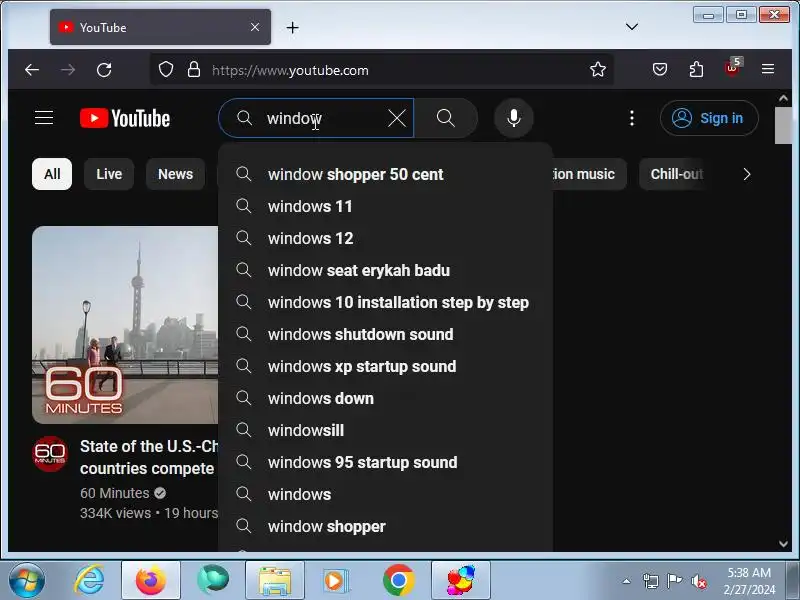Save page to Pocket
The width and height of the screenshot is (800, 600).
click(660, 69)
